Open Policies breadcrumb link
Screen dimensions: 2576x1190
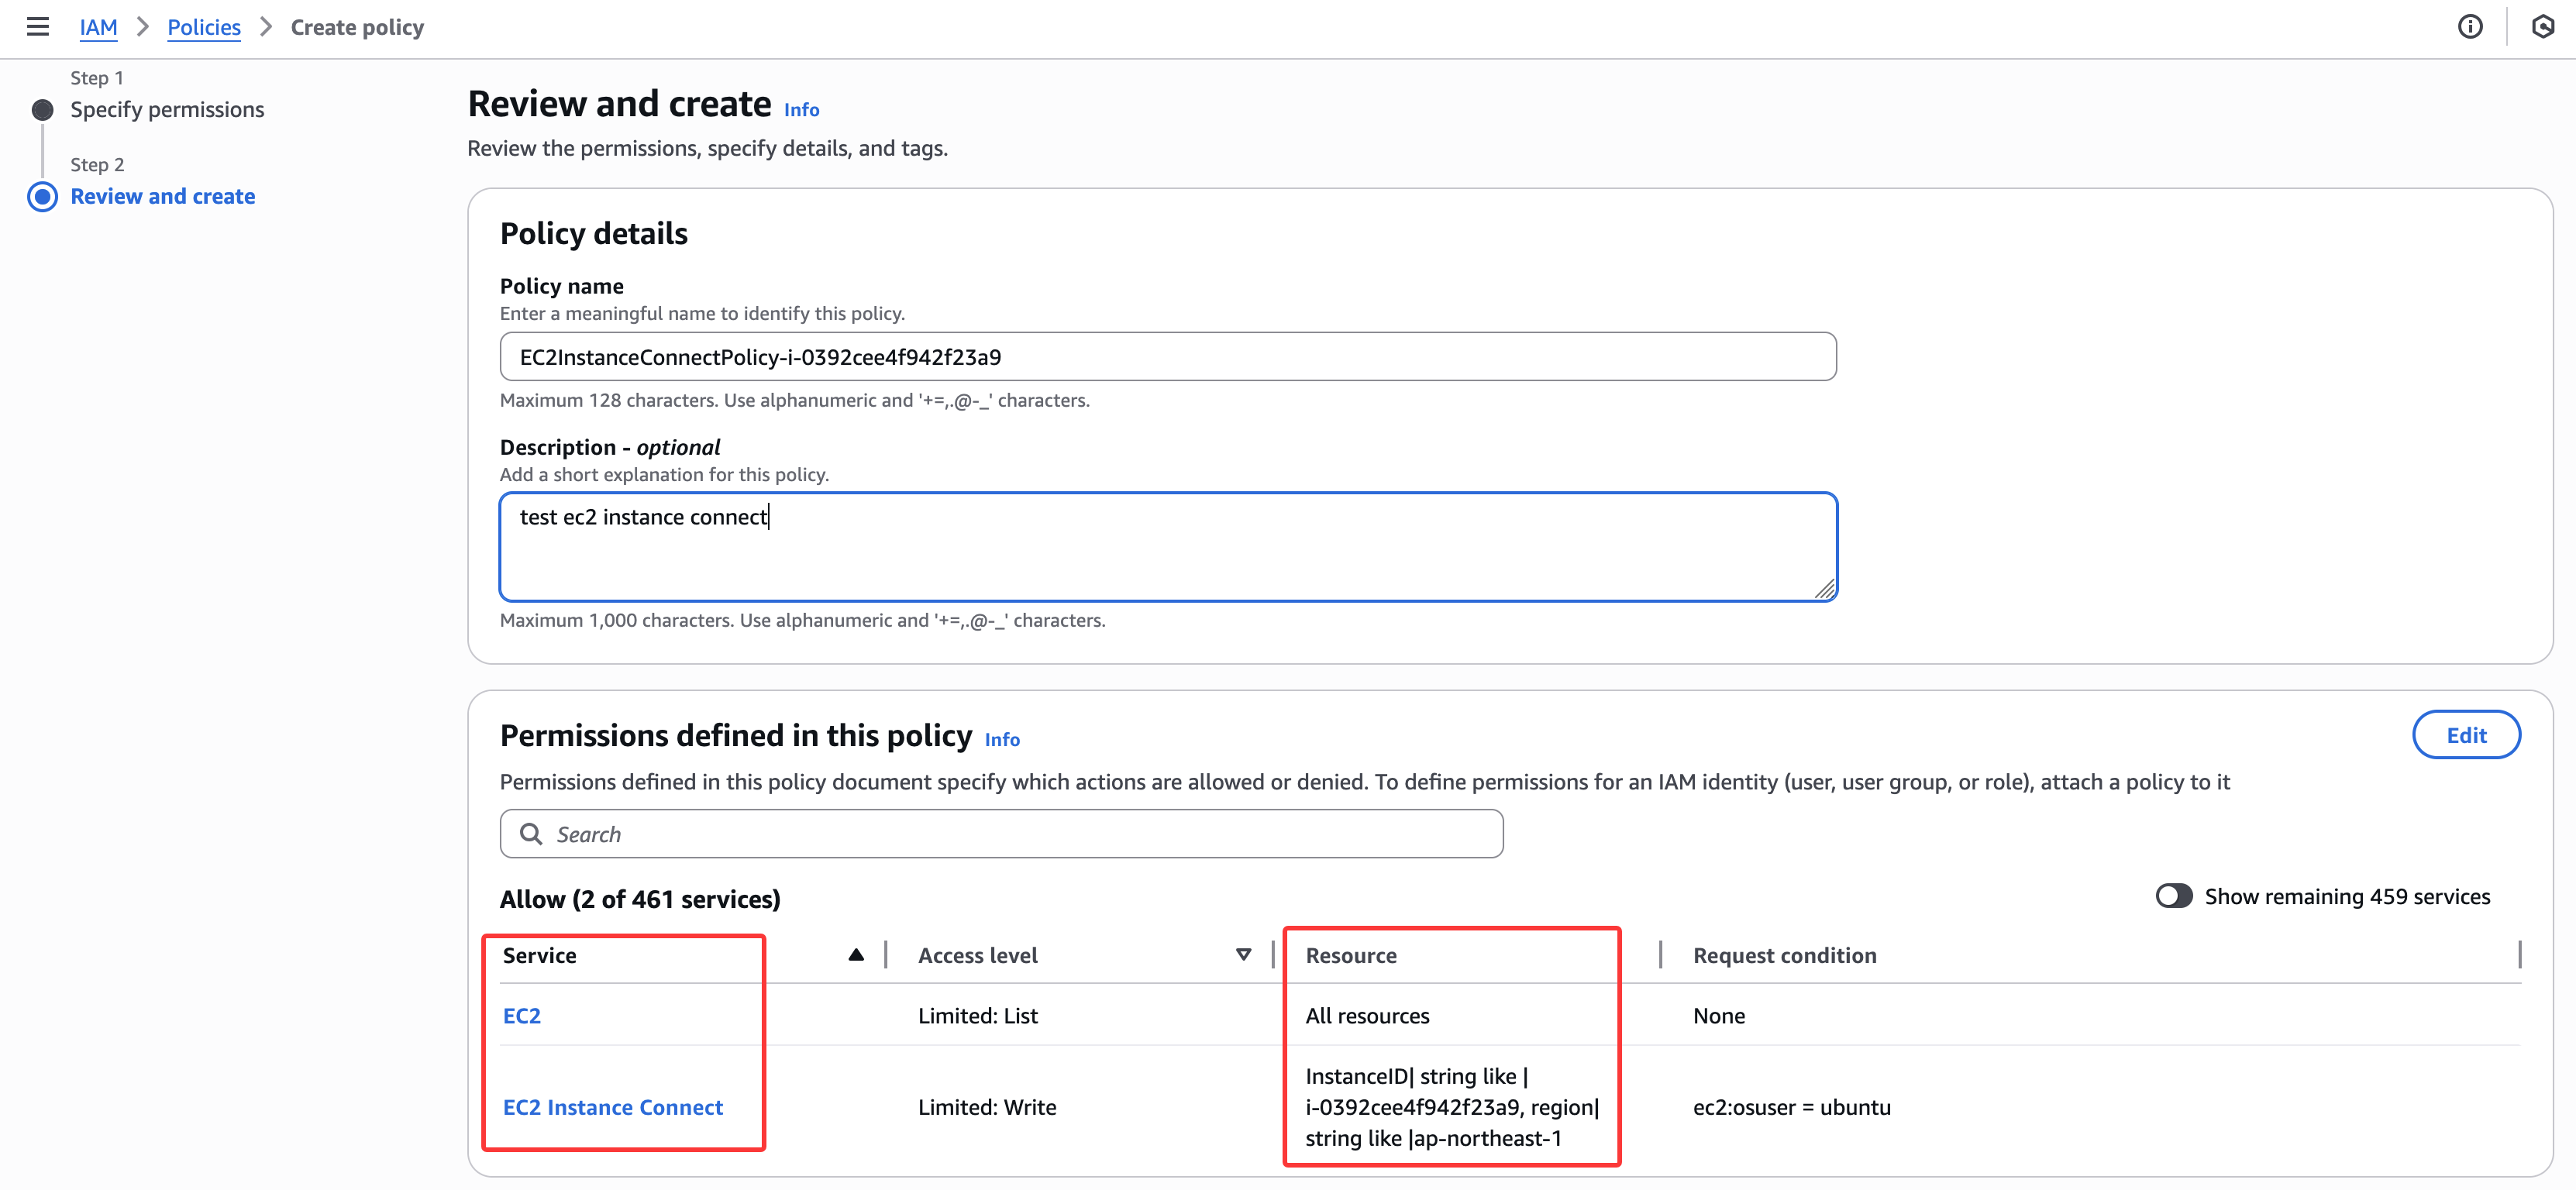[204, 27]
